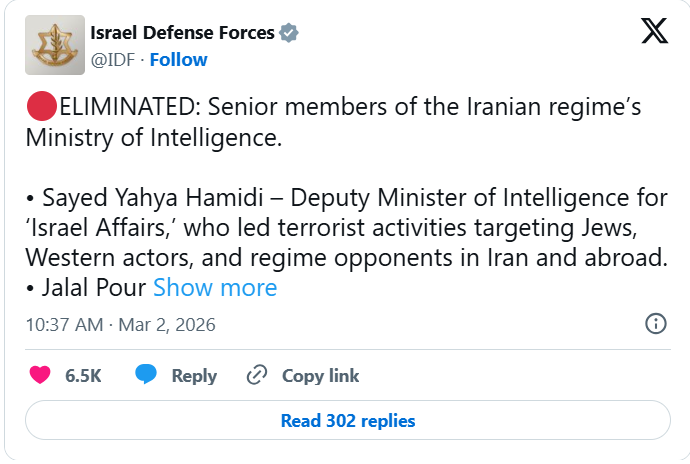Like the tweet with heart icon
This screenshot has width=690, height=464.
(x=40, y=376)
